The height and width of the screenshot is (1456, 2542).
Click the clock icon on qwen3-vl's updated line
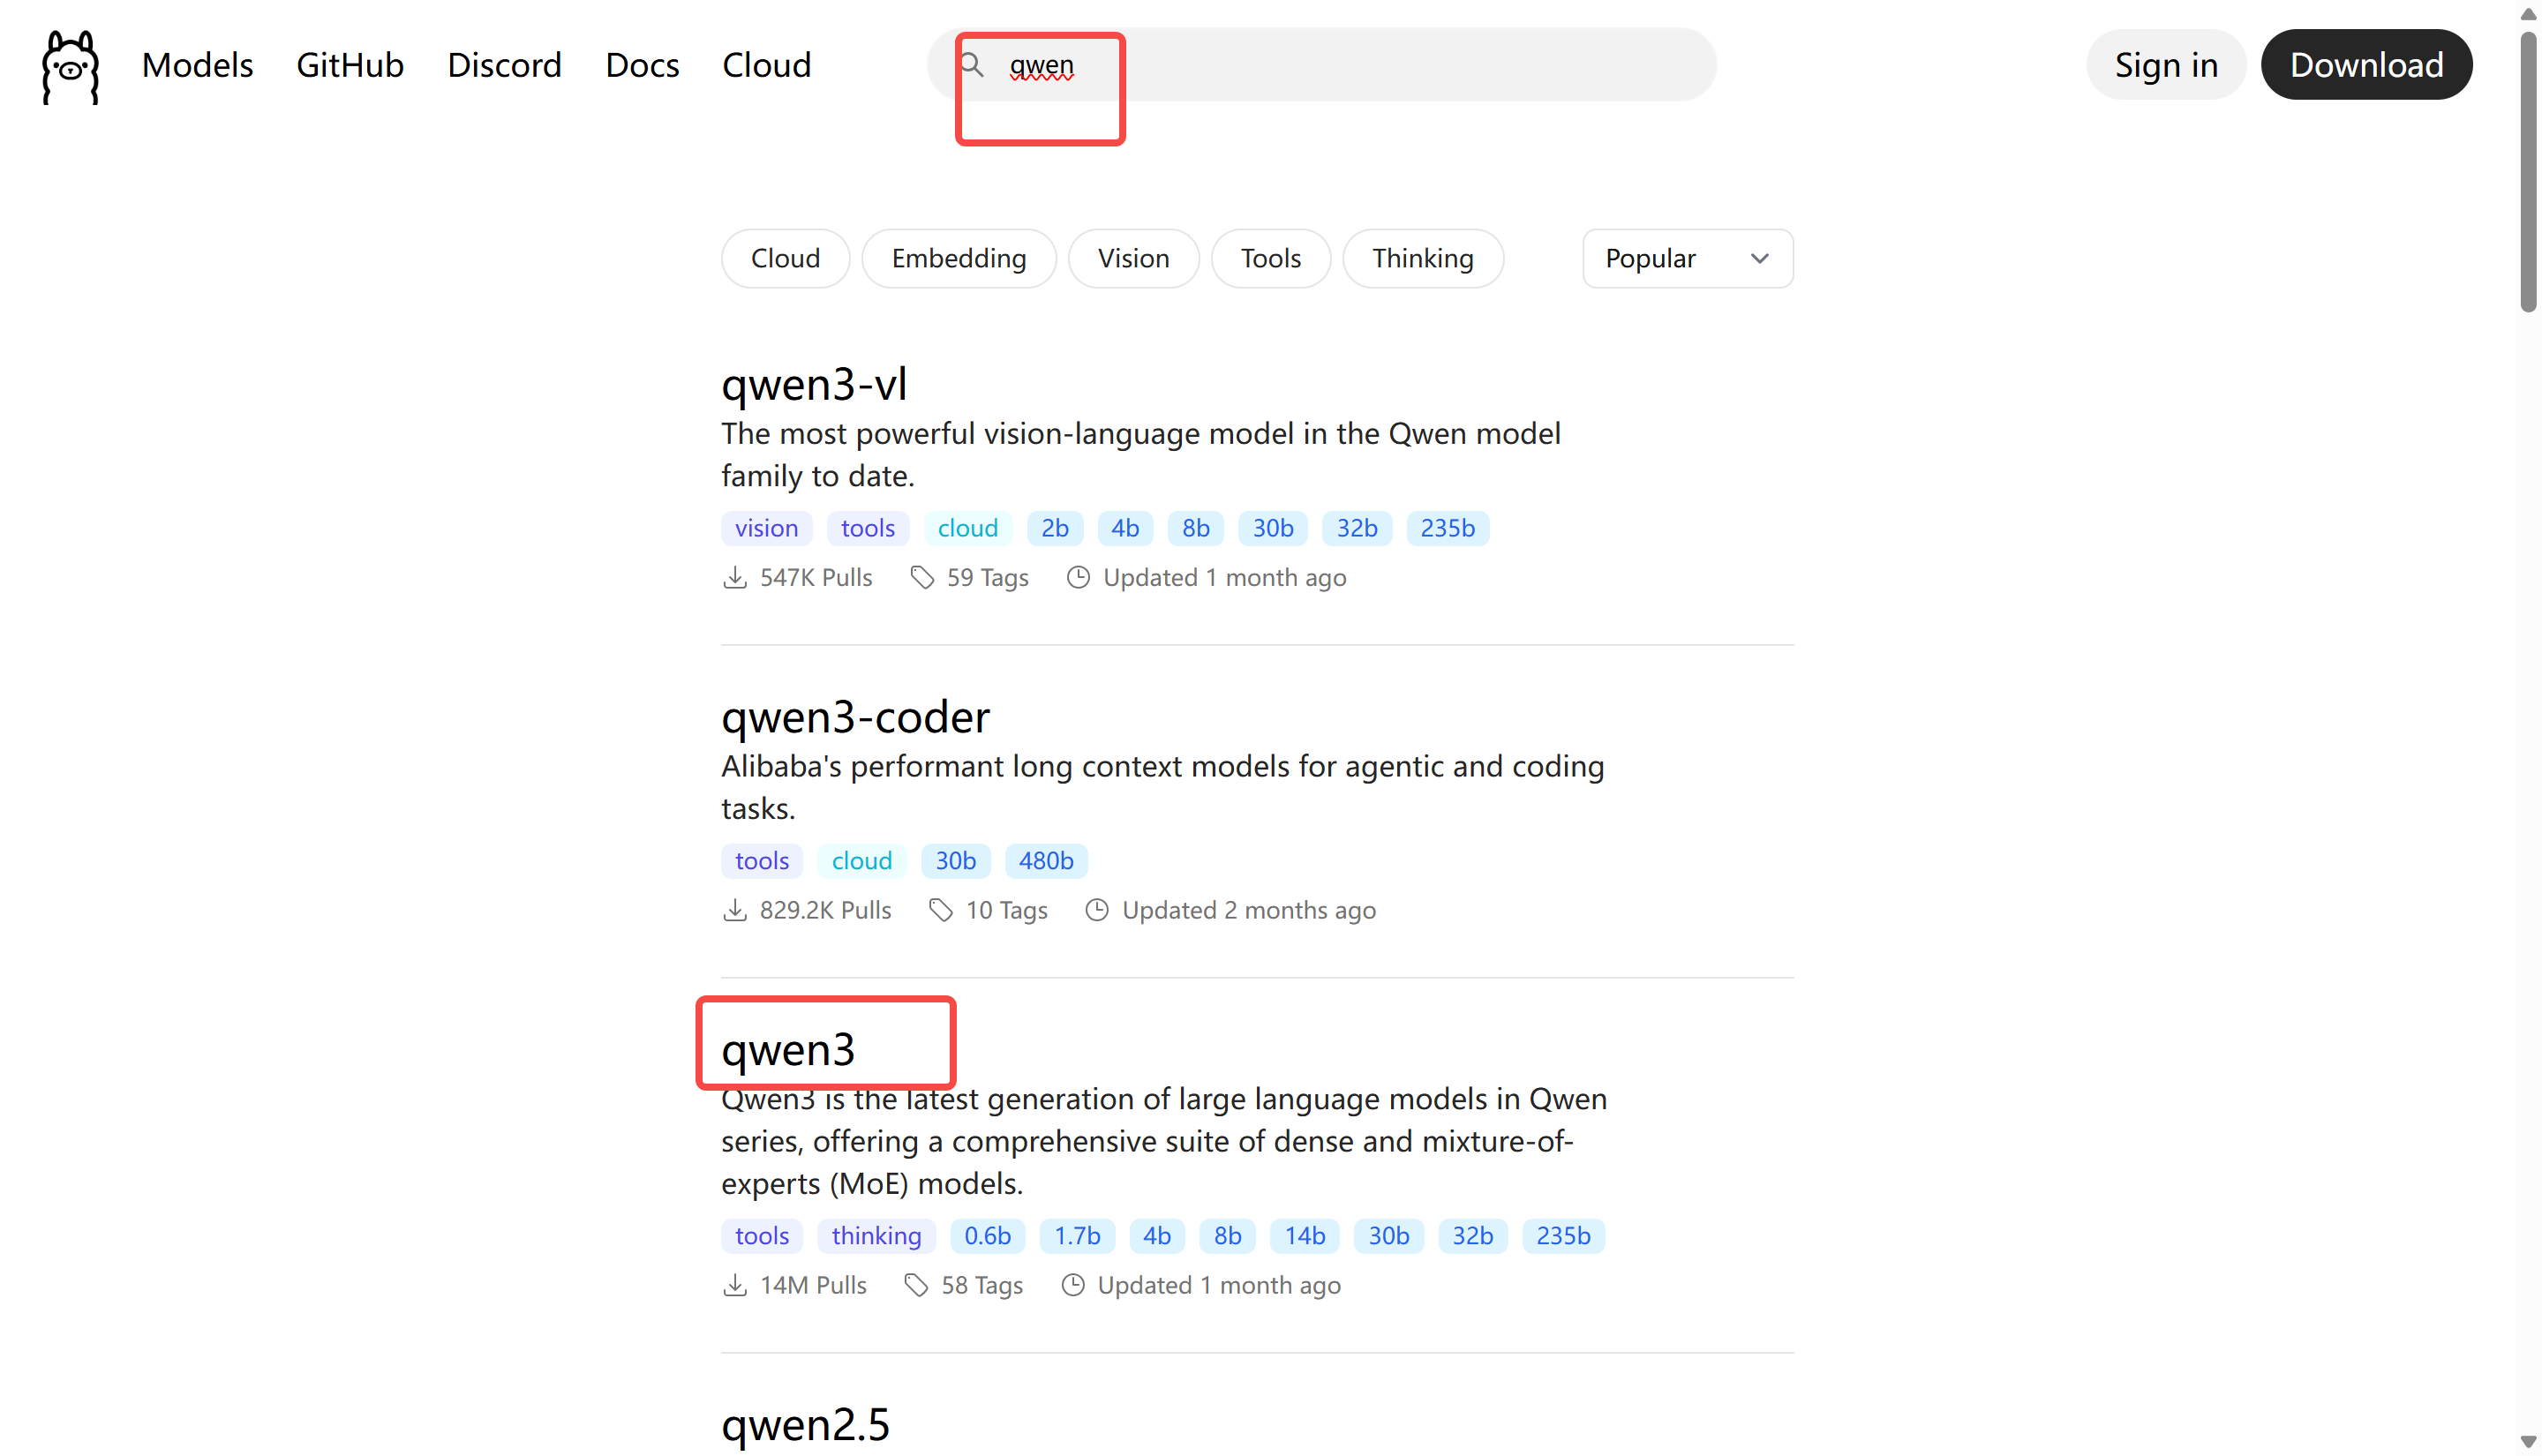[1077, 577]
